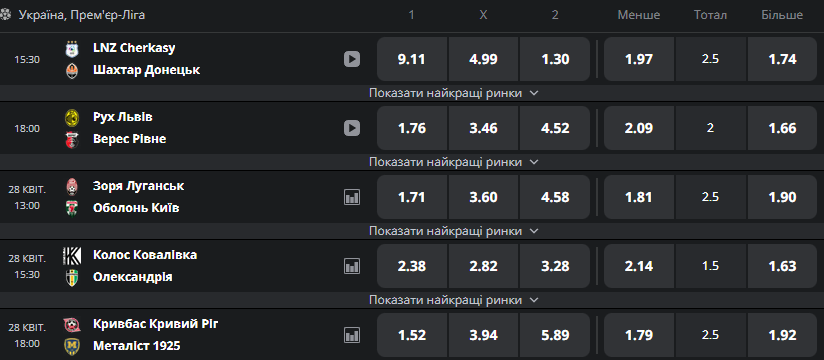Expand best markets under Колос Ковалівка match
Image resolution: width=824 pixels, height=360 pixels.
454,300
